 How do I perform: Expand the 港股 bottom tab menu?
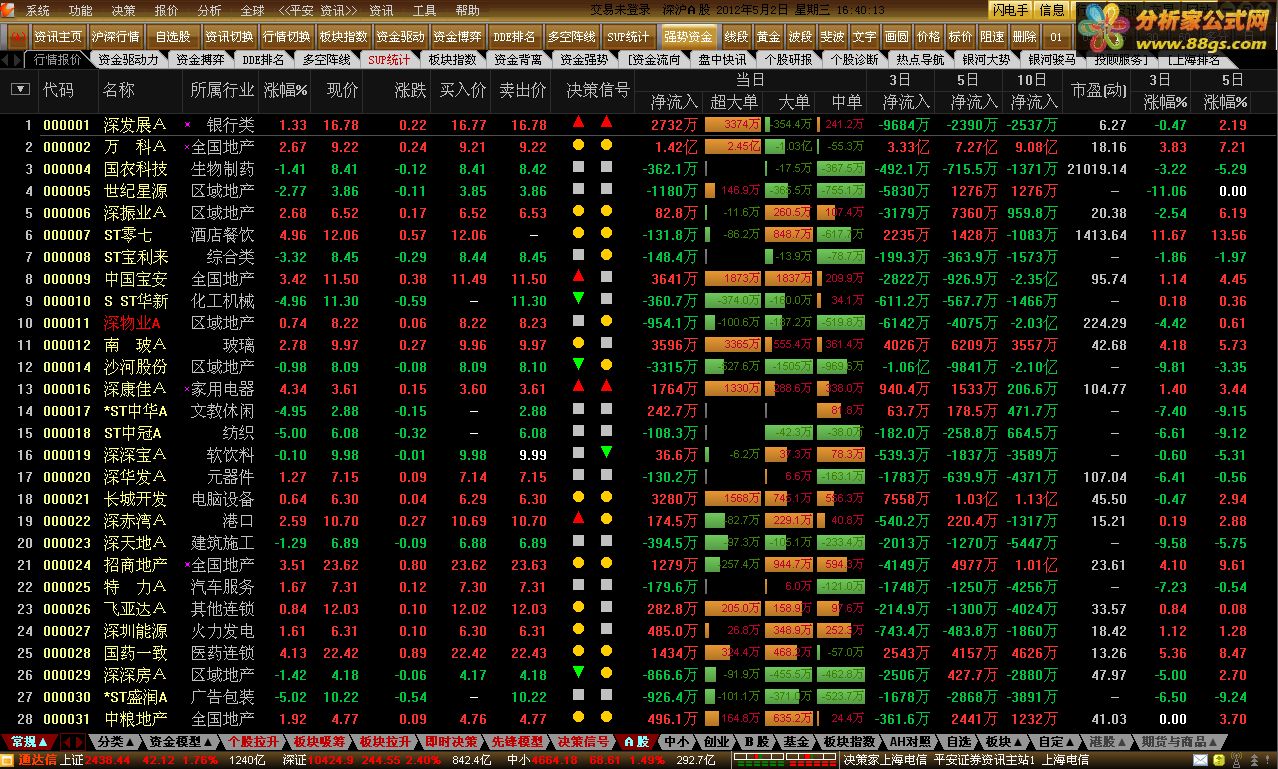1109,742
